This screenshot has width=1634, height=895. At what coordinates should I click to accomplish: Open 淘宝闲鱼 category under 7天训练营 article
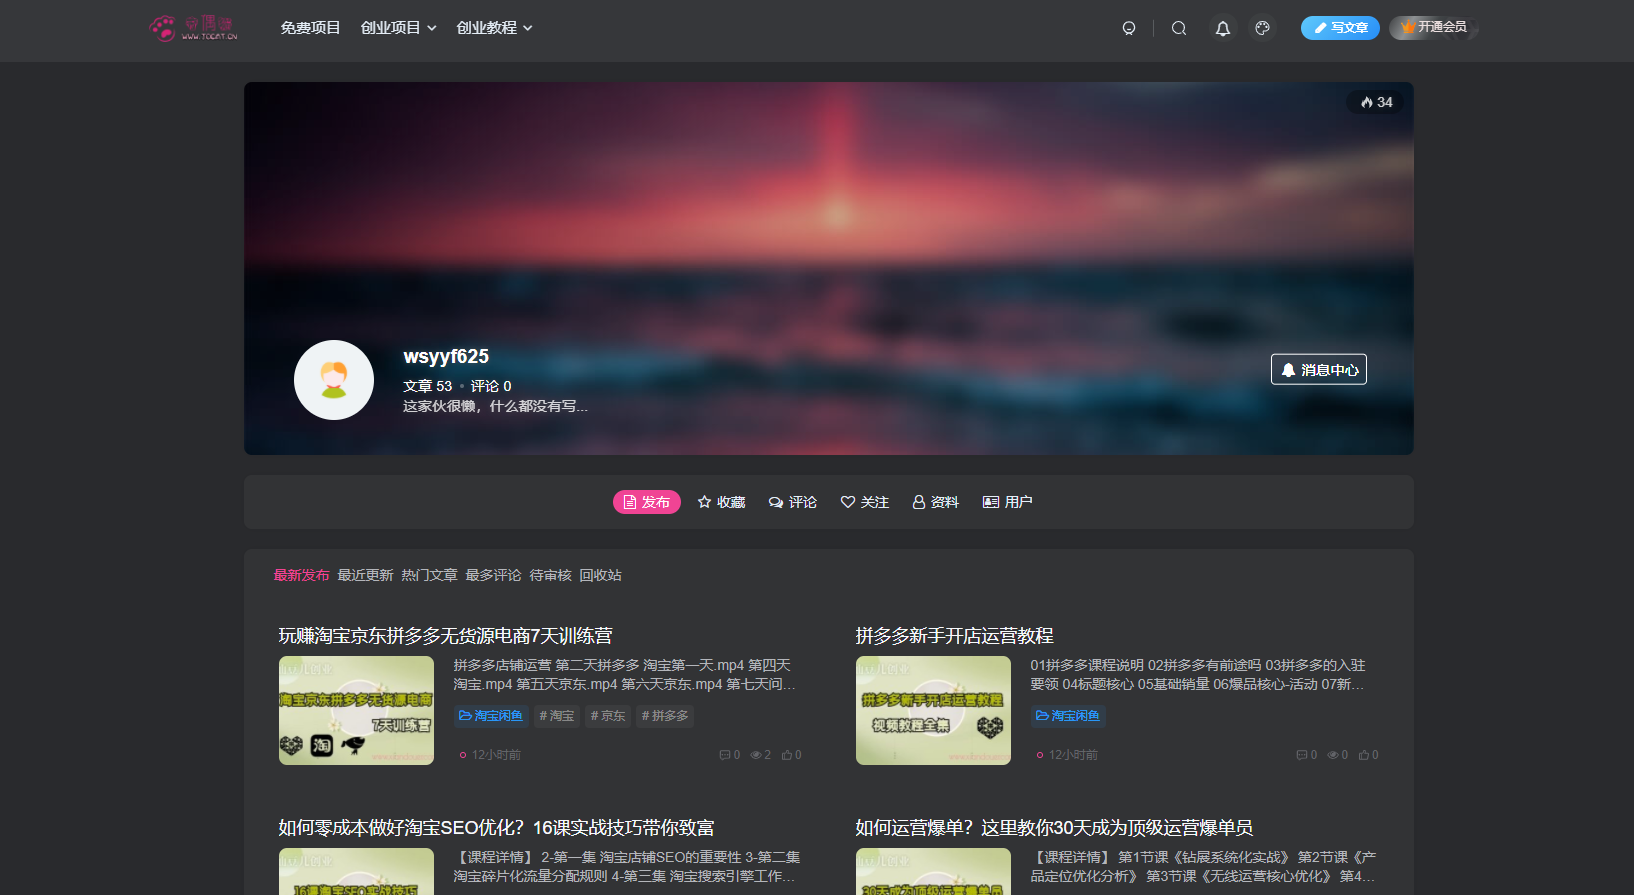click(491, 716)
